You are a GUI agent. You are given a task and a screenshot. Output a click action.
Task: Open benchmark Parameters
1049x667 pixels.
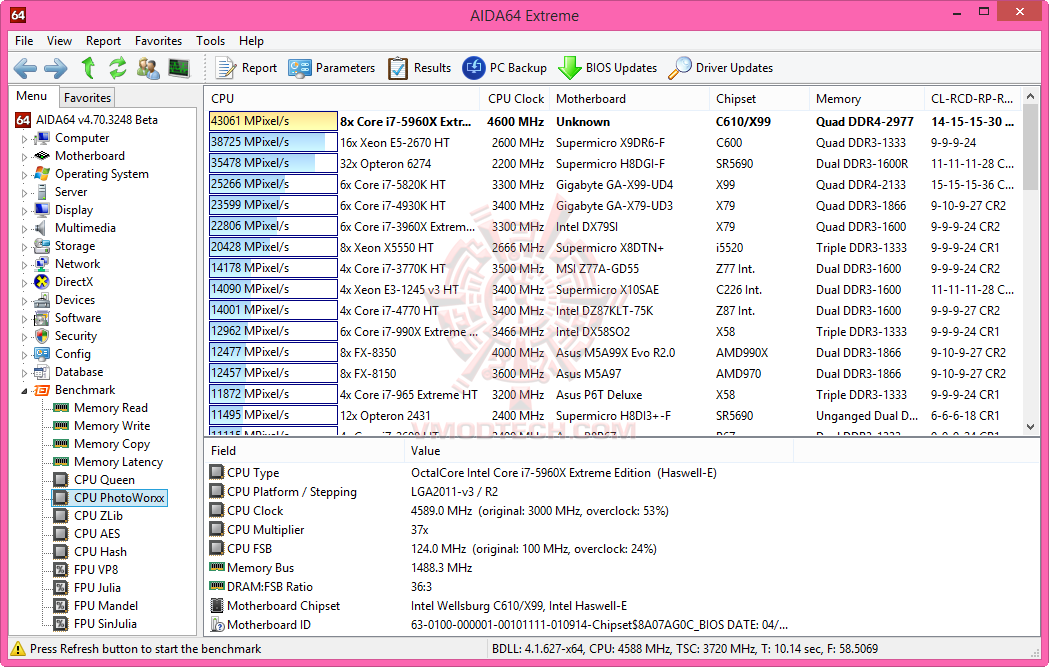[331, 68]
